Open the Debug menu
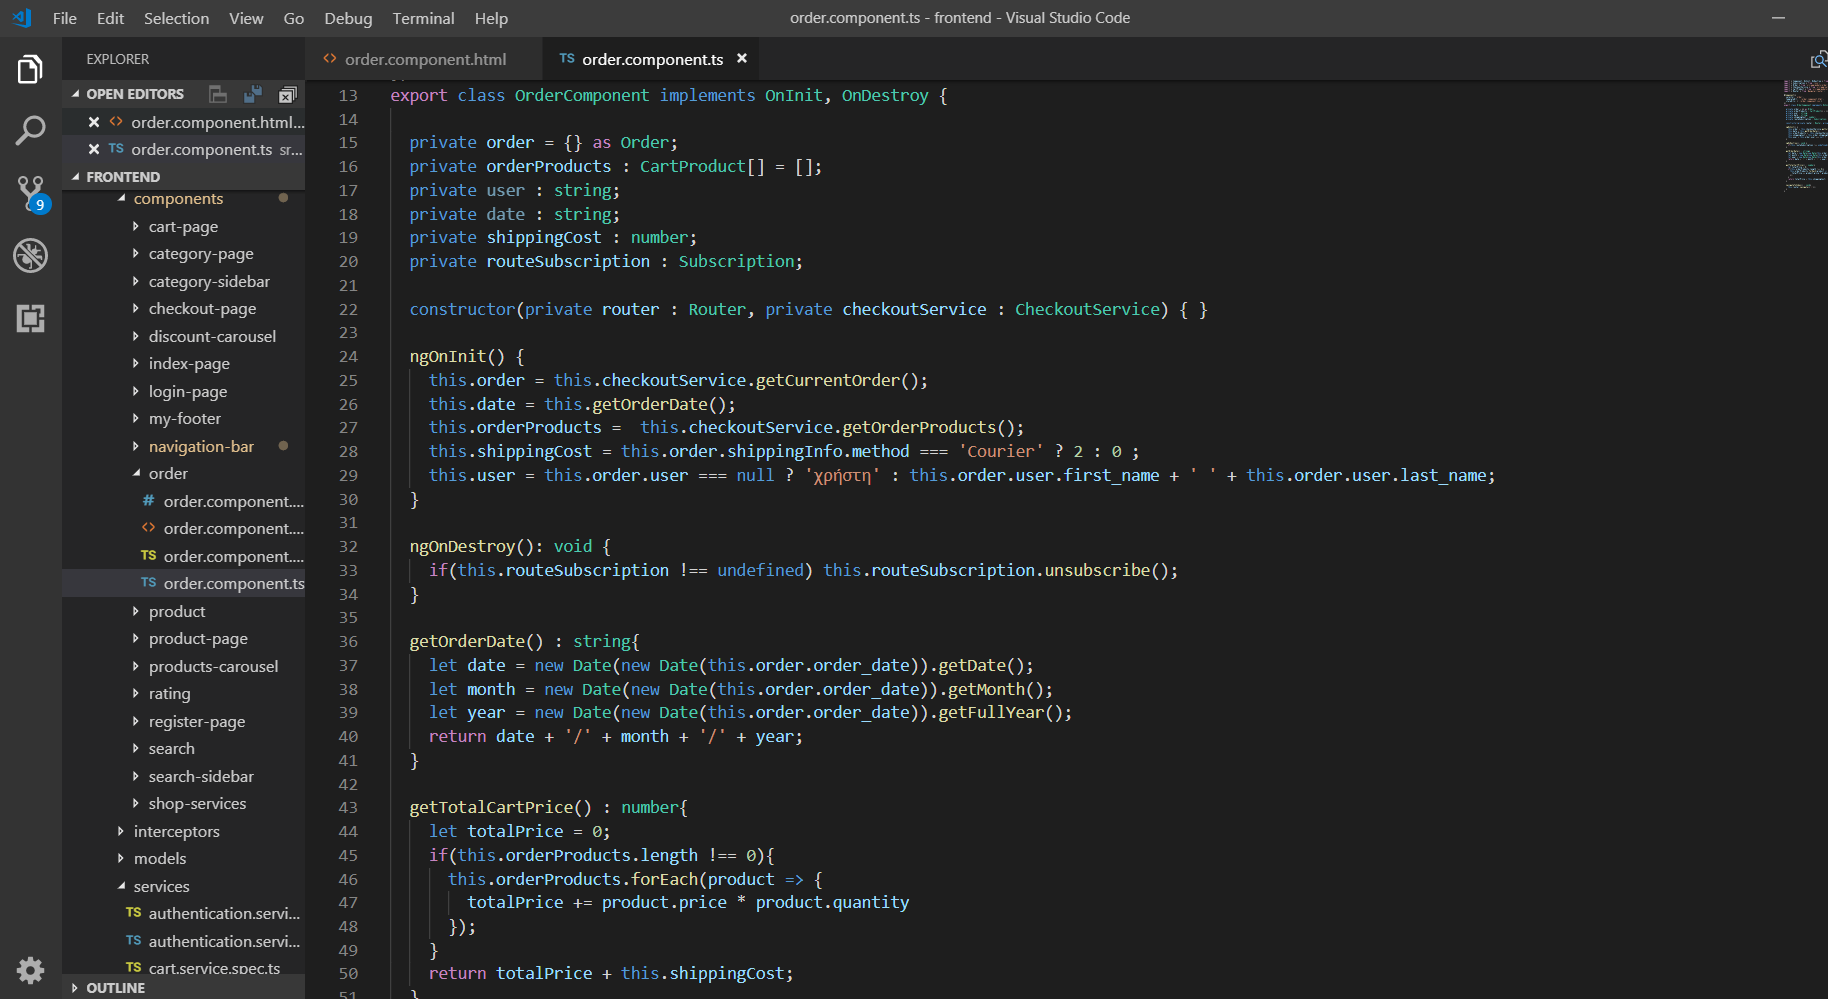The image size is (1828, 999). [348, 18]
